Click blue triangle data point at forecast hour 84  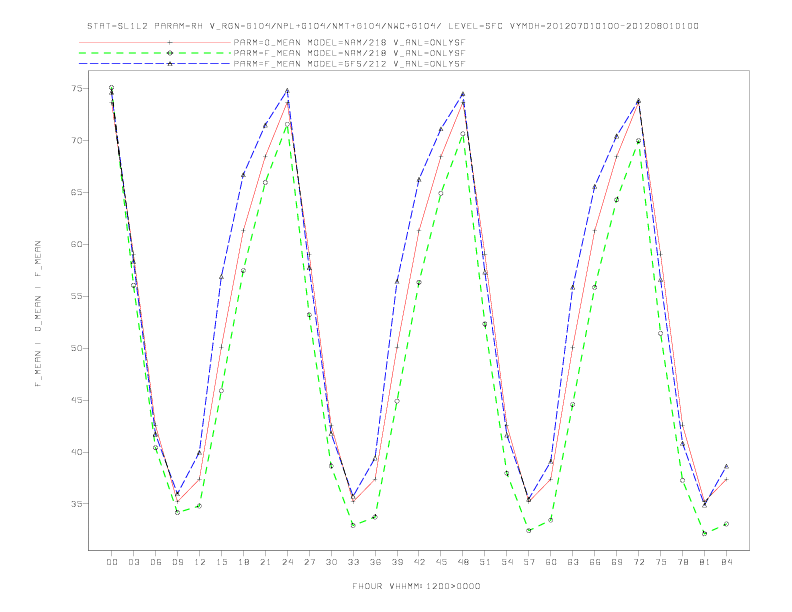click(x=726, y=467)
